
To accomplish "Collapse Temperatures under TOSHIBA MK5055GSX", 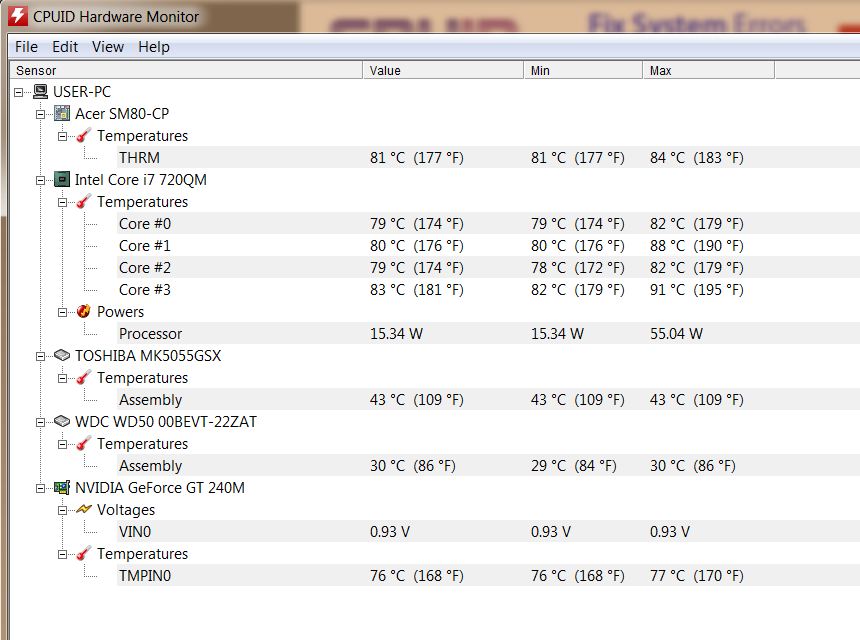I will pyautogui.click(x=63, y=378).
